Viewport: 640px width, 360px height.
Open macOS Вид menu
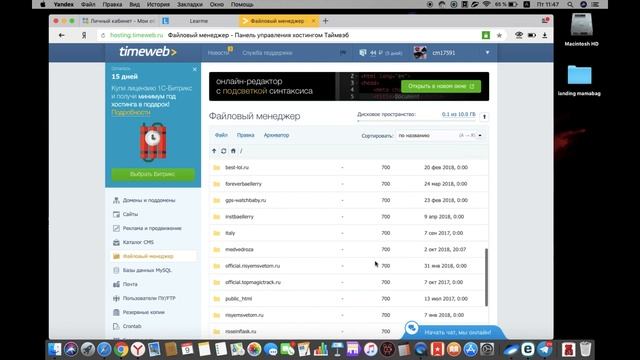click(134, 4)
